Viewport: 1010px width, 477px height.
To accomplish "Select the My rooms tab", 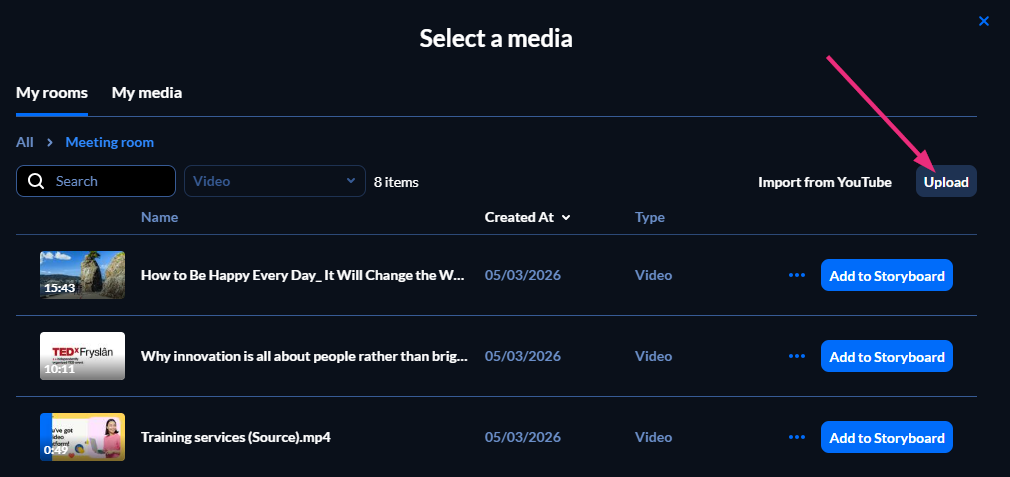I will tap(52, 93).
